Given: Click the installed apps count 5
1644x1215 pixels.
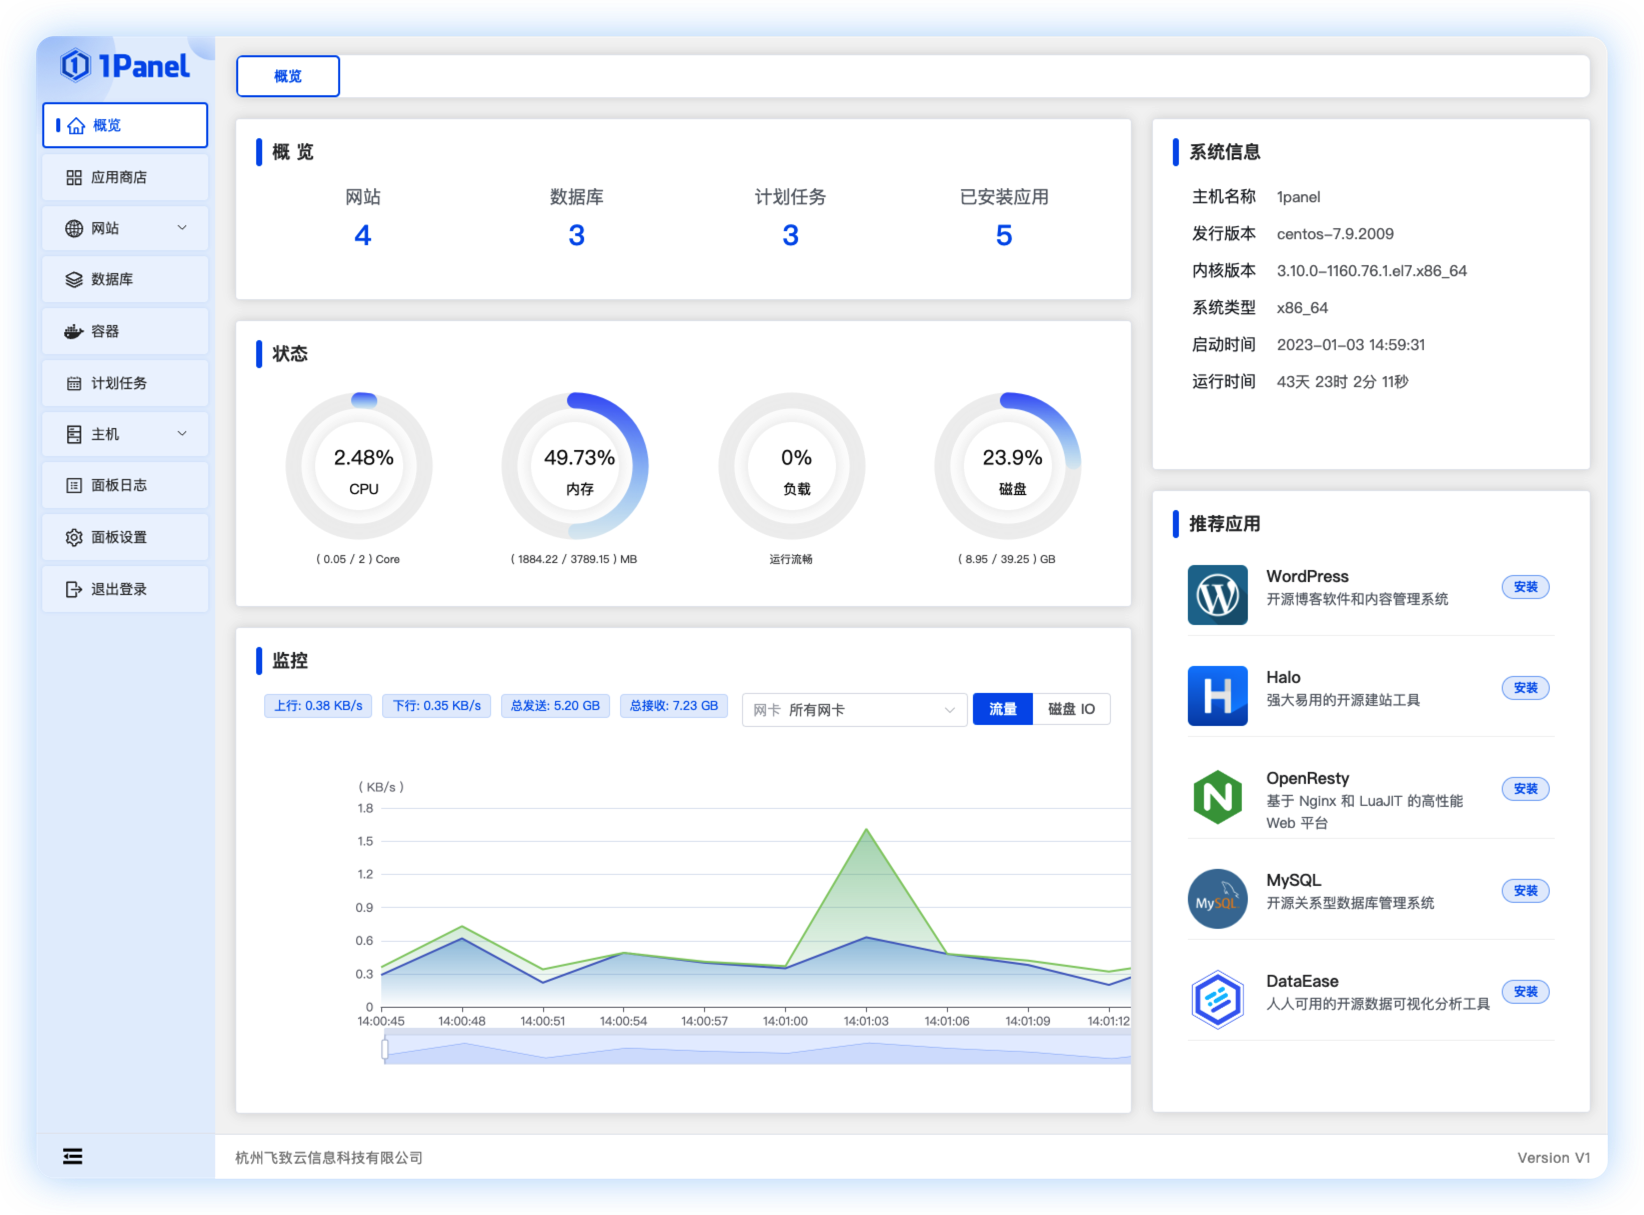Looking at the screenshot, I should [1004, 235].
